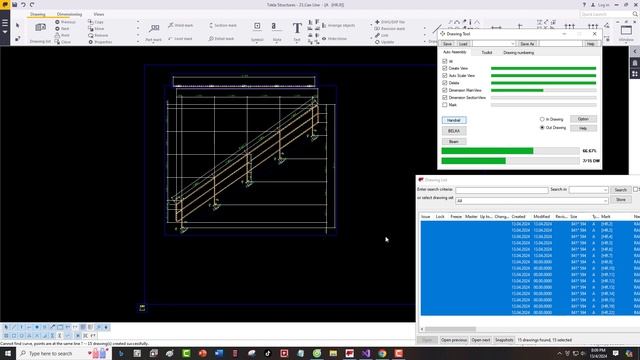Click the 7/15 DW progress bar
This screenshot has height=360, width=640.
tap(510, 161)
